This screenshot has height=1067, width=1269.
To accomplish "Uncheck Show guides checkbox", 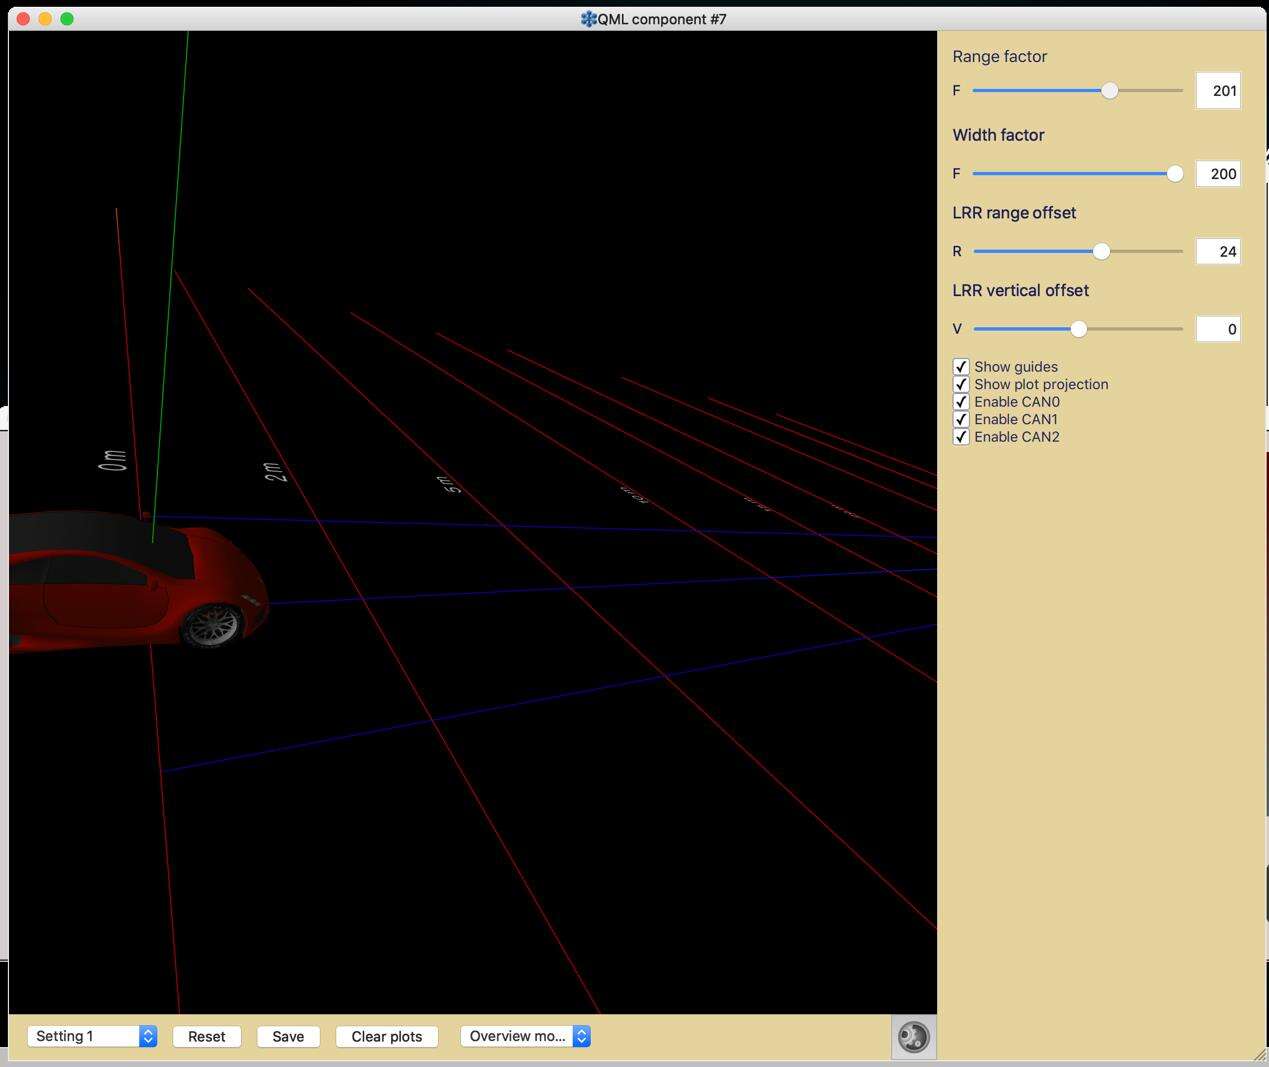I will (x=961, y=367).
